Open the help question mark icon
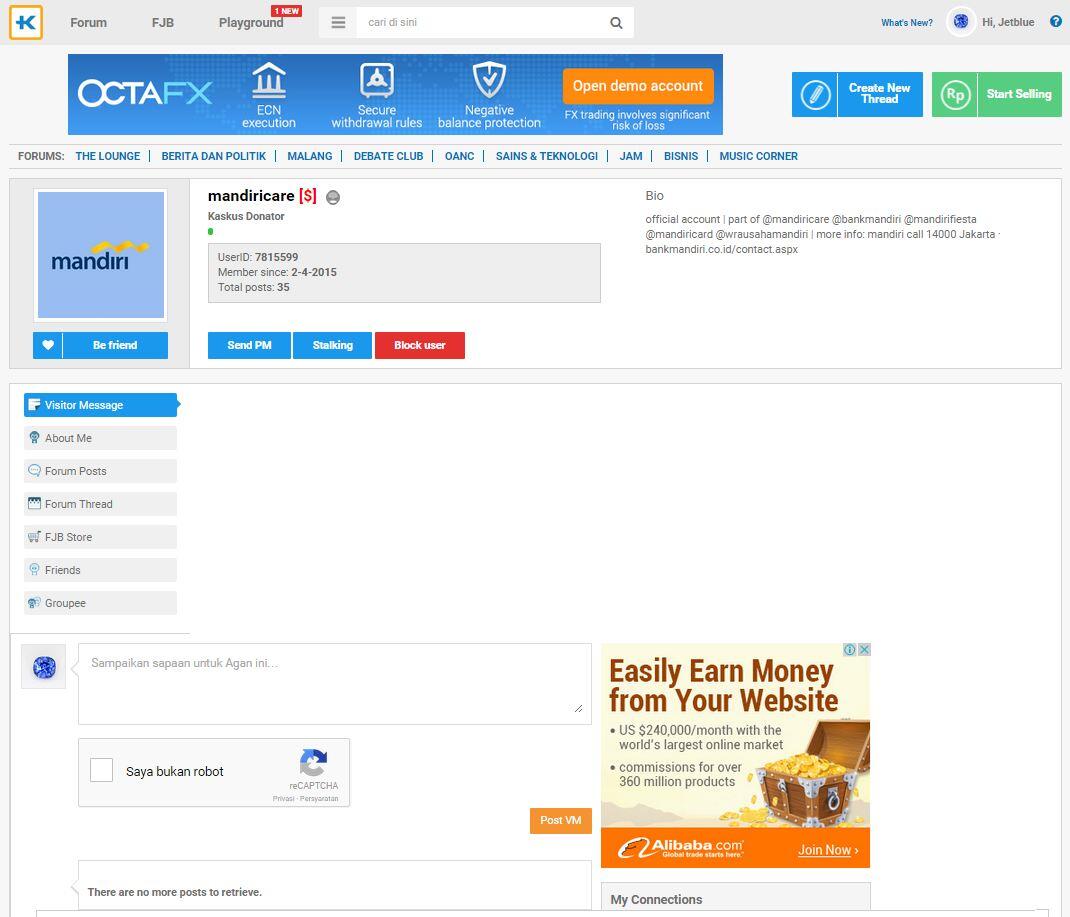Screen dimensions: 1070x917 [1056, 21]
